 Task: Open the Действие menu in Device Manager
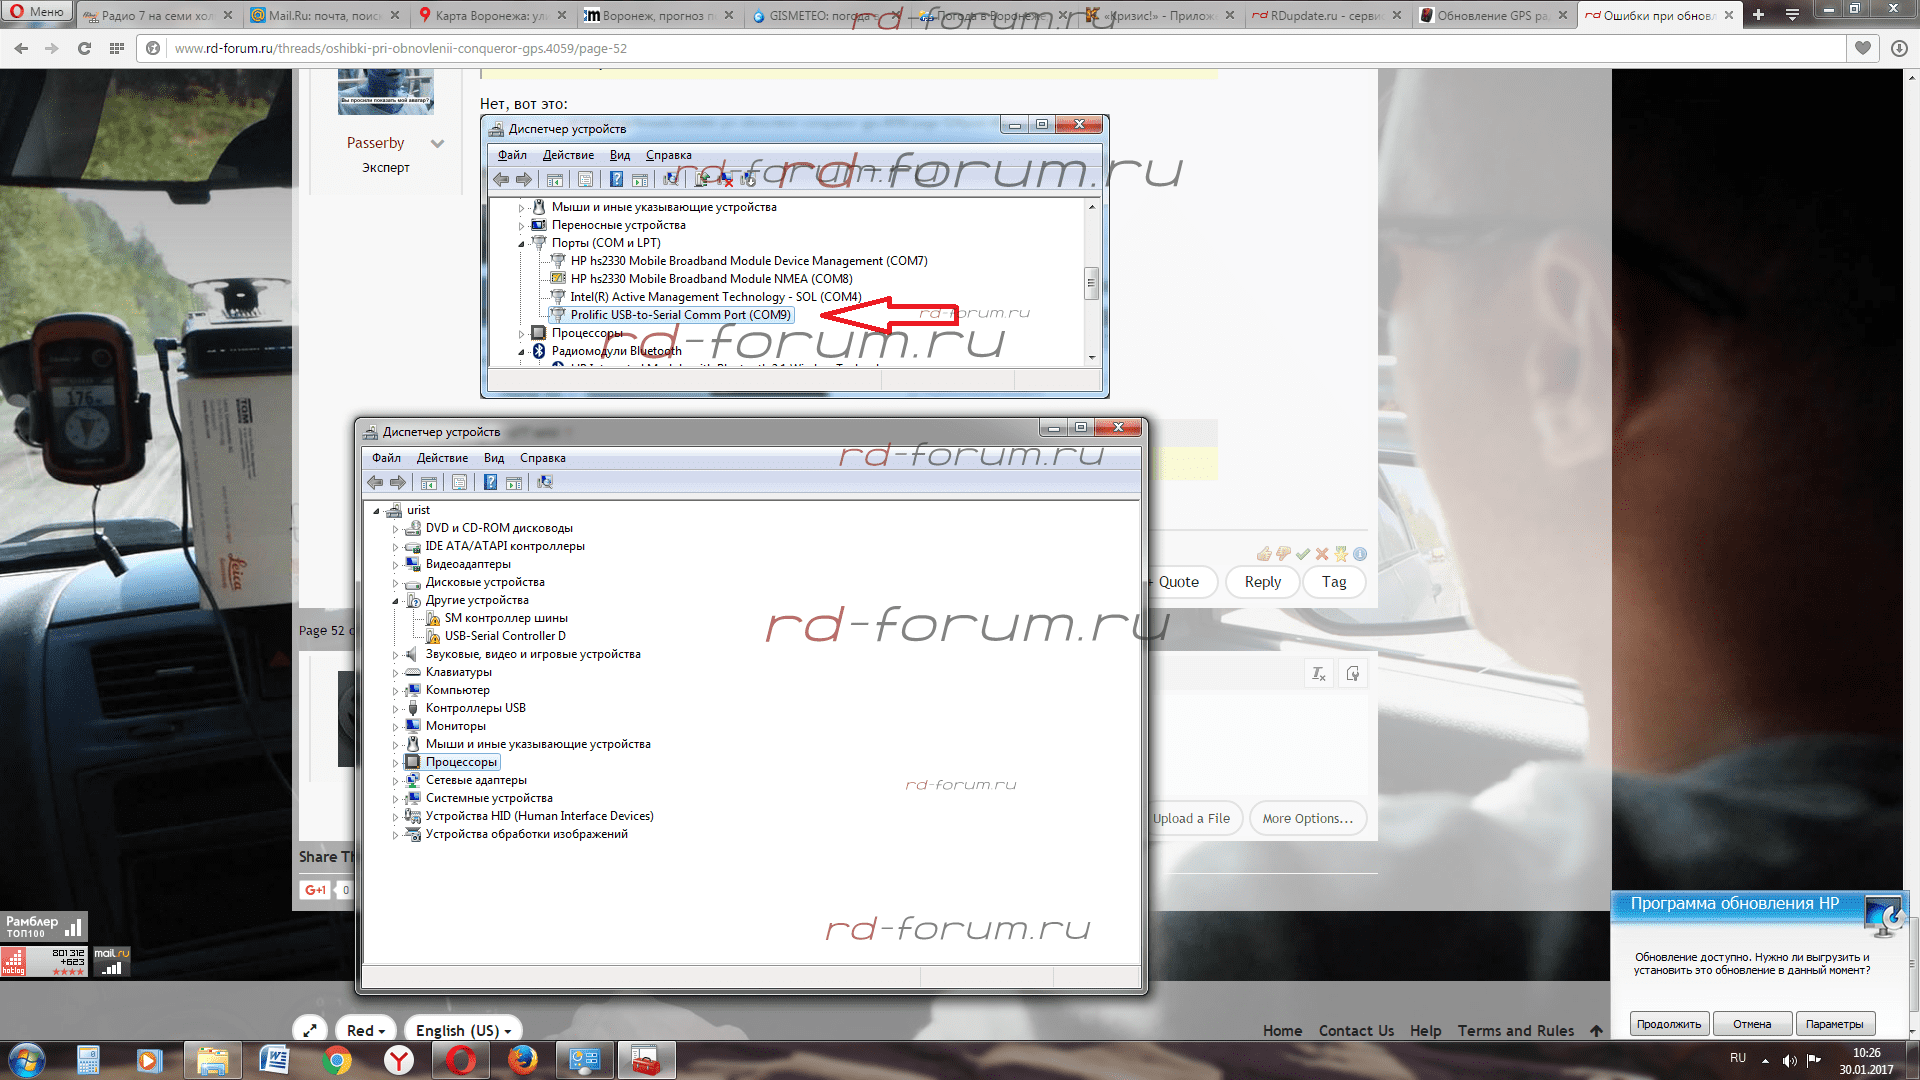coord(442,458)
